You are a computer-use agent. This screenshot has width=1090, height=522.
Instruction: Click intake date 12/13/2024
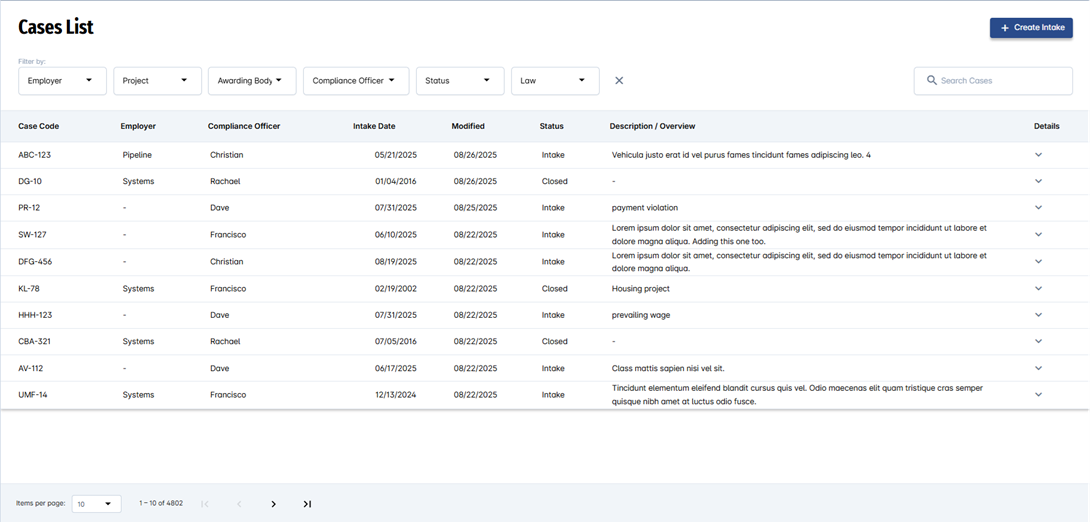pos(396,395)
